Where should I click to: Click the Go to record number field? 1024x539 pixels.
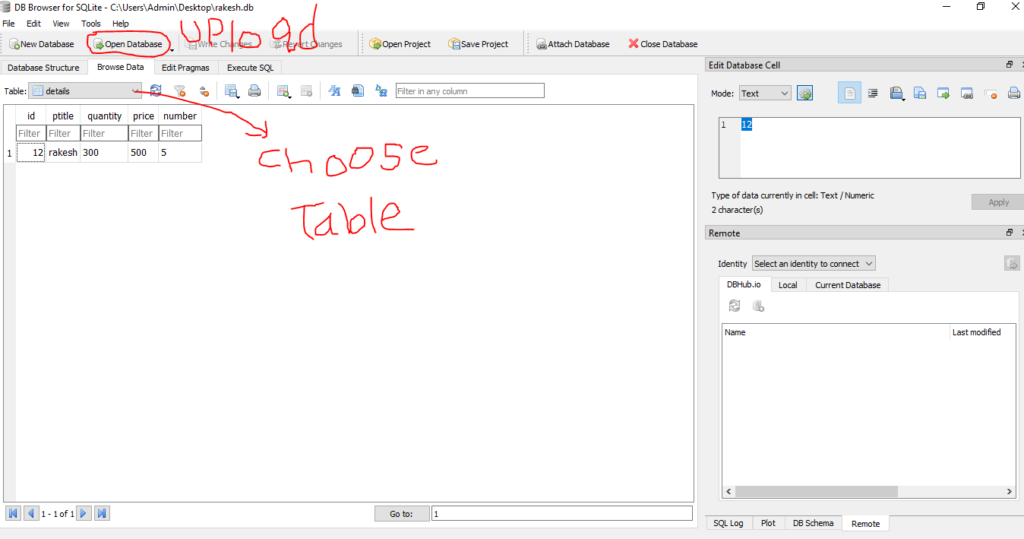click(x=562, y=514)
